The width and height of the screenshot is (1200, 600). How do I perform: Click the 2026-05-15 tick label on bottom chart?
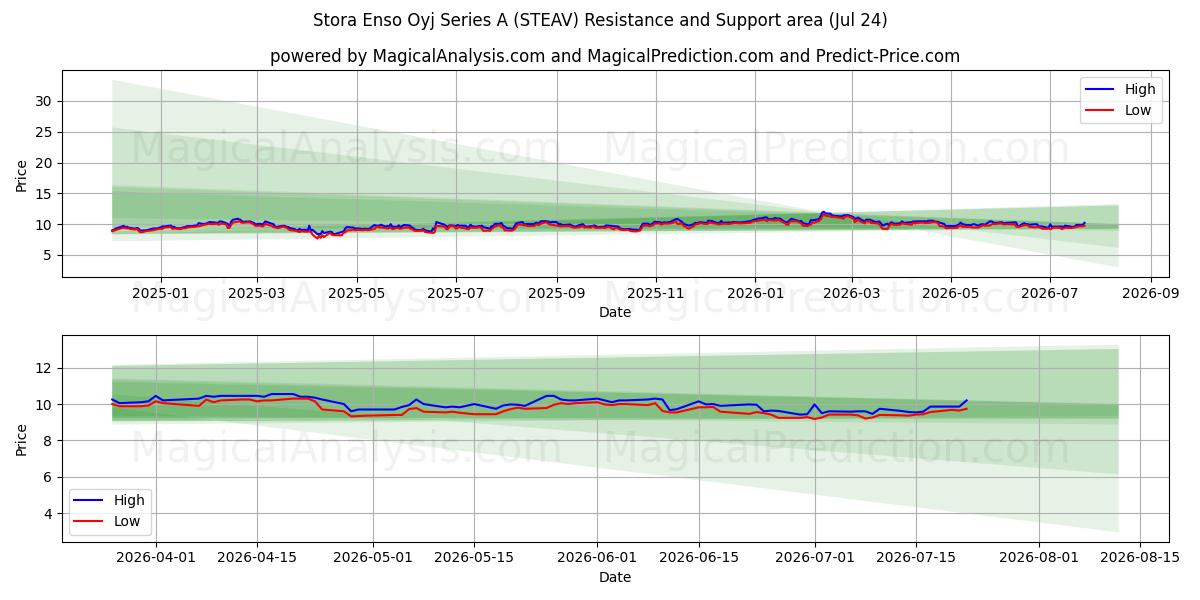474,559
